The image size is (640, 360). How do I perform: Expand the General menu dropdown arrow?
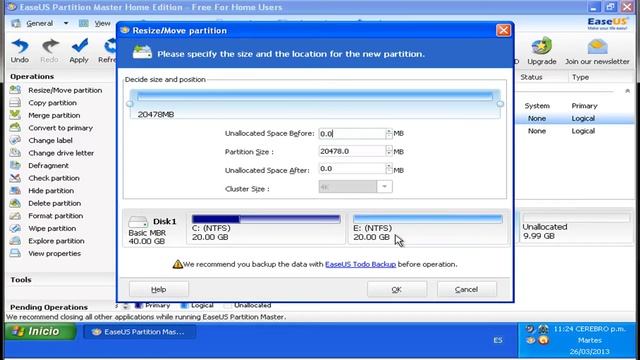coord(66,24)
